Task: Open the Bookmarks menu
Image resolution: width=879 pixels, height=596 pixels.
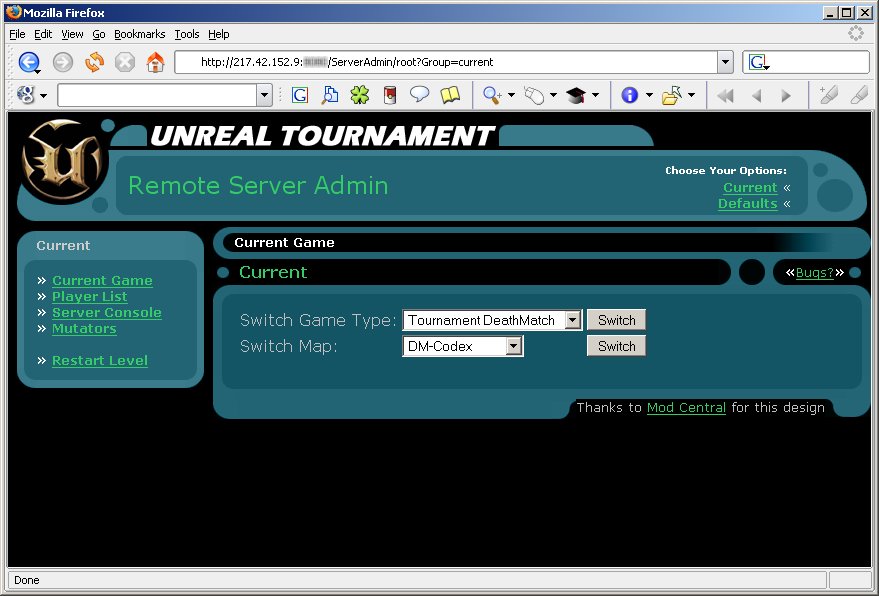Action: click(139, 34)
